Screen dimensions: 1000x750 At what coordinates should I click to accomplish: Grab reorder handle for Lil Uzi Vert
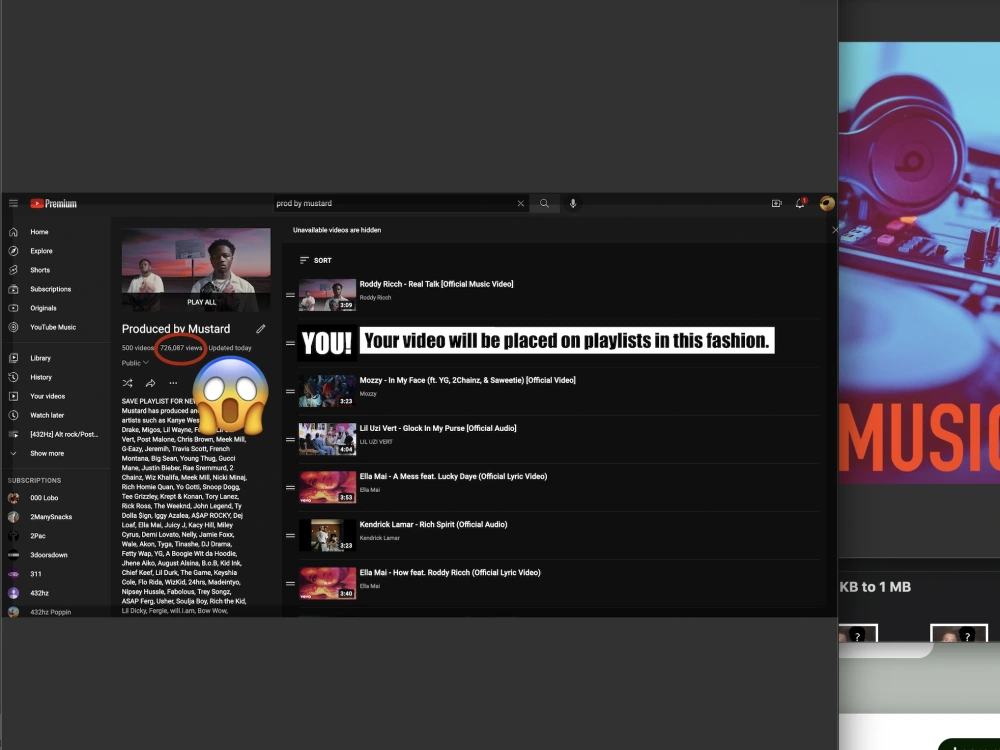[x=290, y=439]
